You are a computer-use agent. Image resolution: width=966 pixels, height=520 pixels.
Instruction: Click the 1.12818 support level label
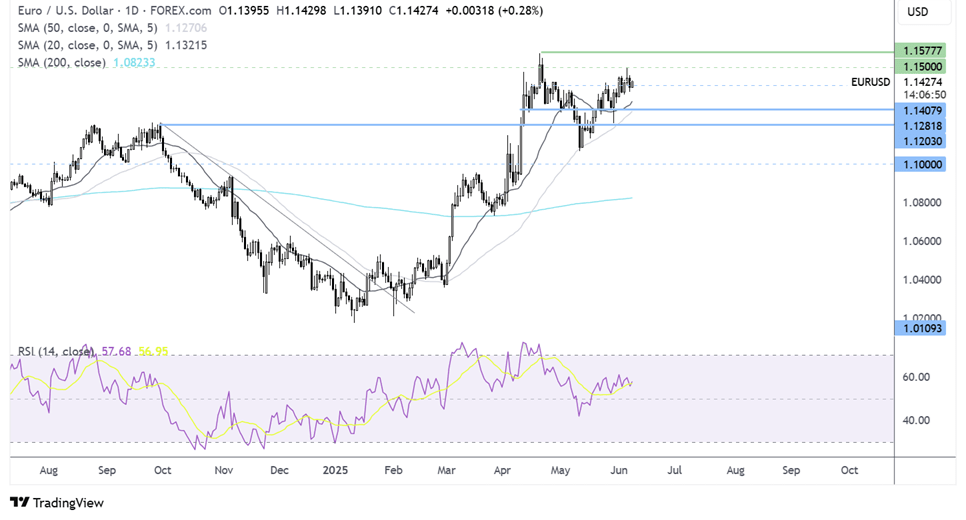click(923, 126)
